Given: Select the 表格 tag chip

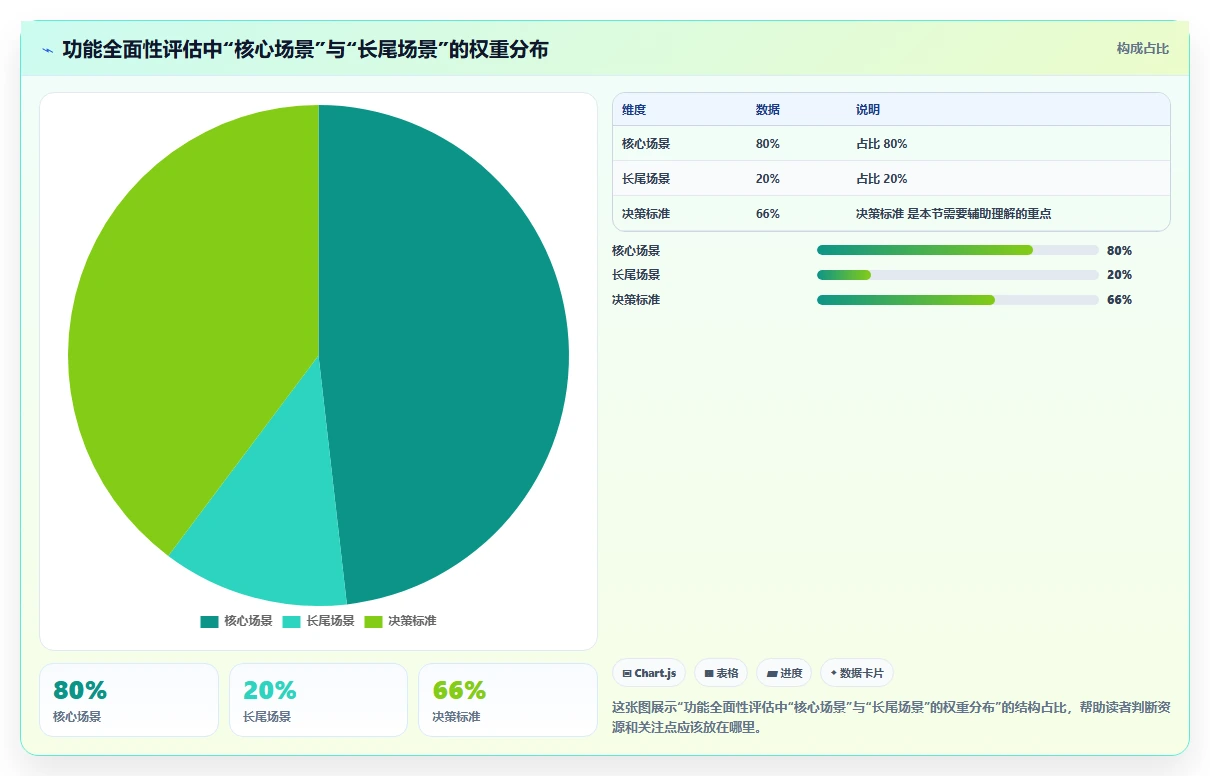Looking at the screenshot, I should point(721,673).
